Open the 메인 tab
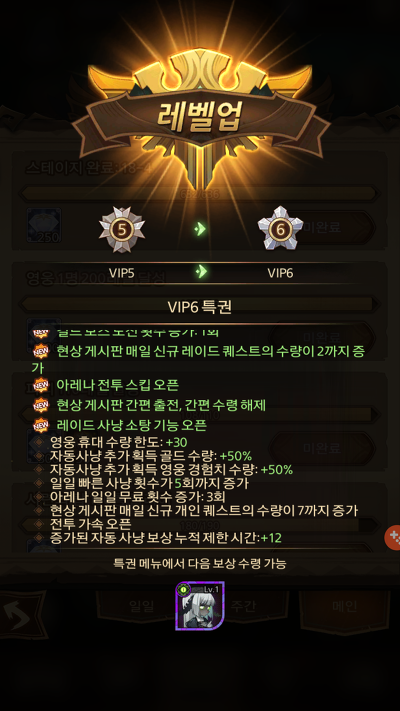 click(x=345, y=606)
